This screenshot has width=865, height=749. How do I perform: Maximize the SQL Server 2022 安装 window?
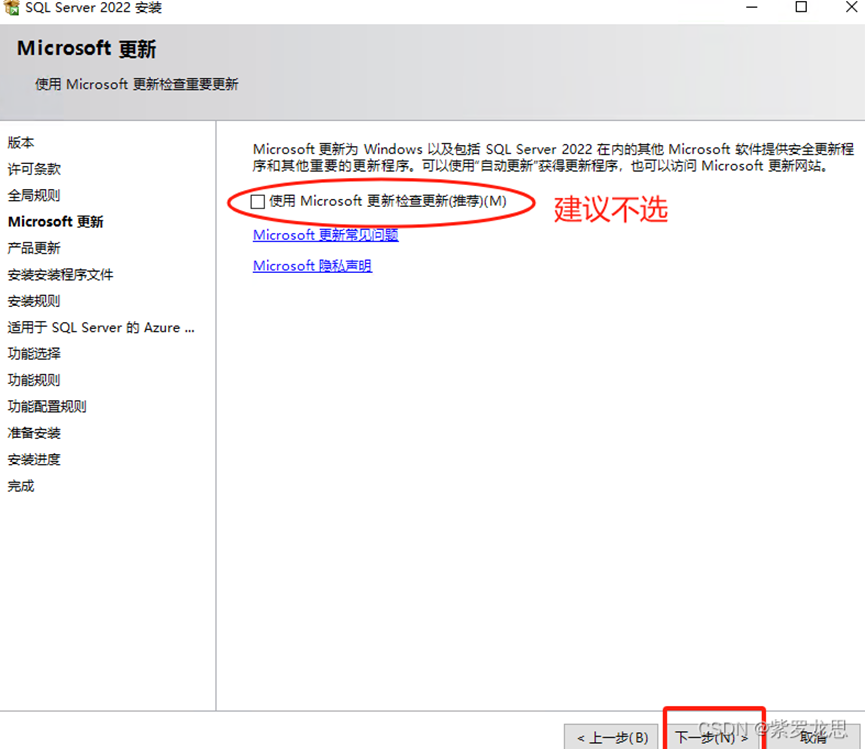coord(801,7)
